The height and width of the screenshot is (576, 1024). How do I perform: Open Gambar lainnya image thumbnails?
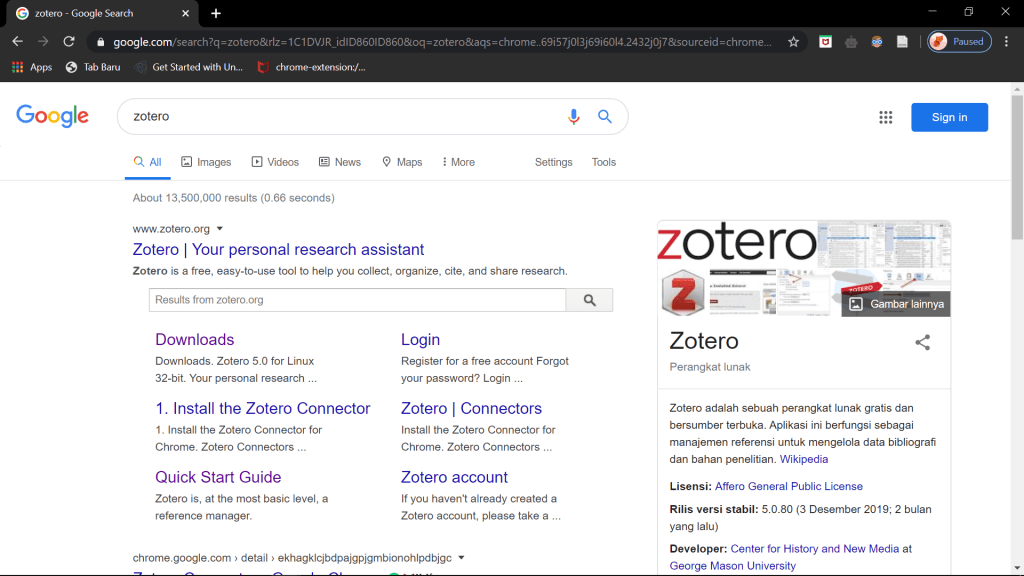point(896,304)
